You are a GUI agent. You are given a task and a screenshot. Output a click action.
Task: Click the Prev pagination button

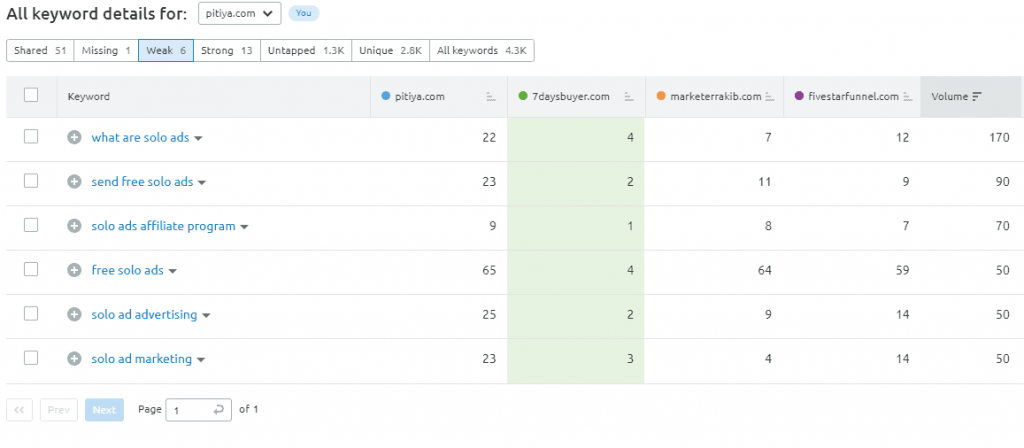click(59, 410)
